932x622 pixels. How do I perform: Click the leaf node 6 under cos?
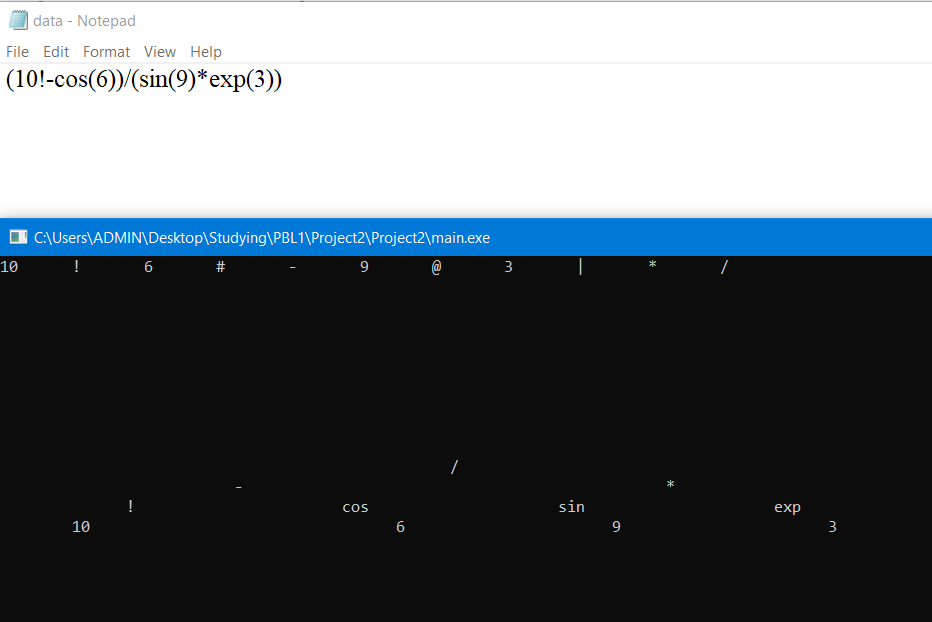400,527
